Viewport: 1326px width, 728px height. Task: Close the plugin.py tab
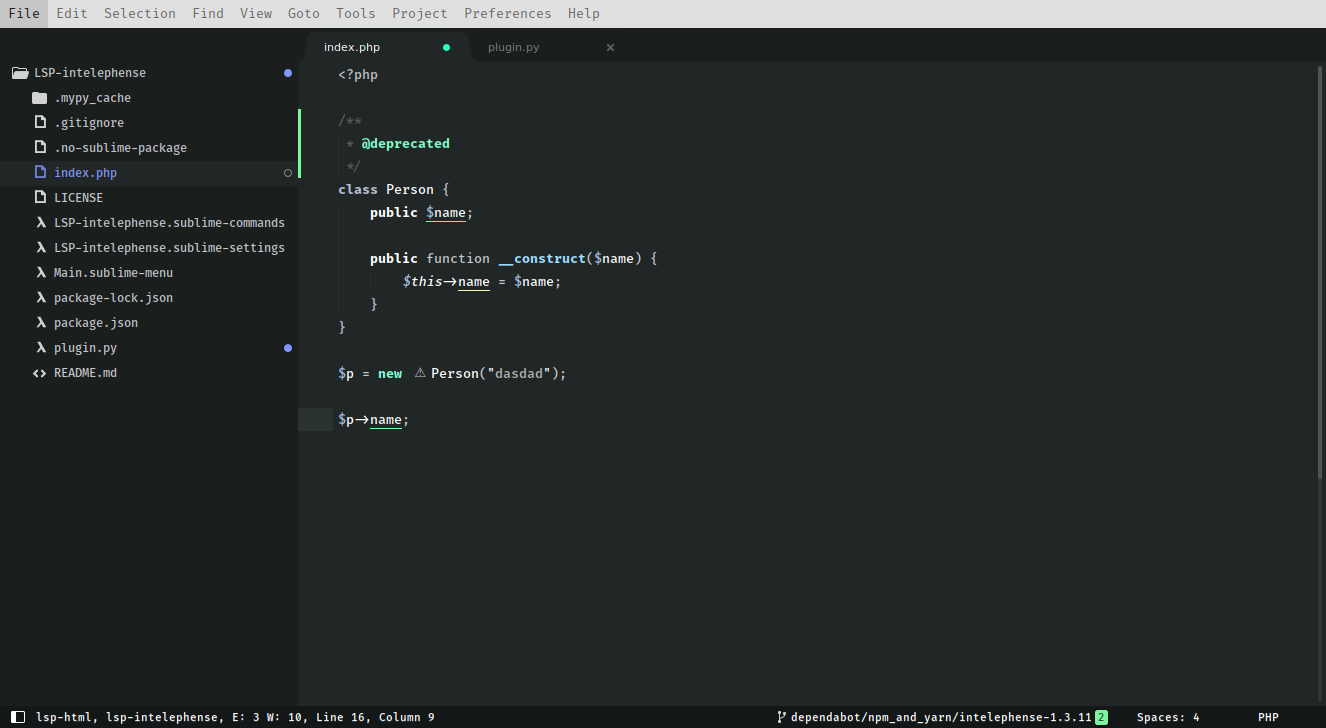610,47
